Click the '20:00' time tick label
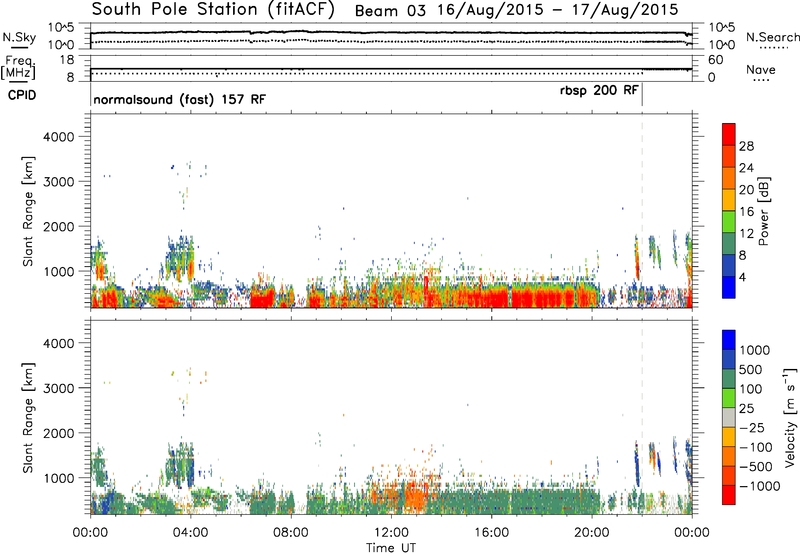The height and width of the screenshot is (554, 800). [591, 533]
